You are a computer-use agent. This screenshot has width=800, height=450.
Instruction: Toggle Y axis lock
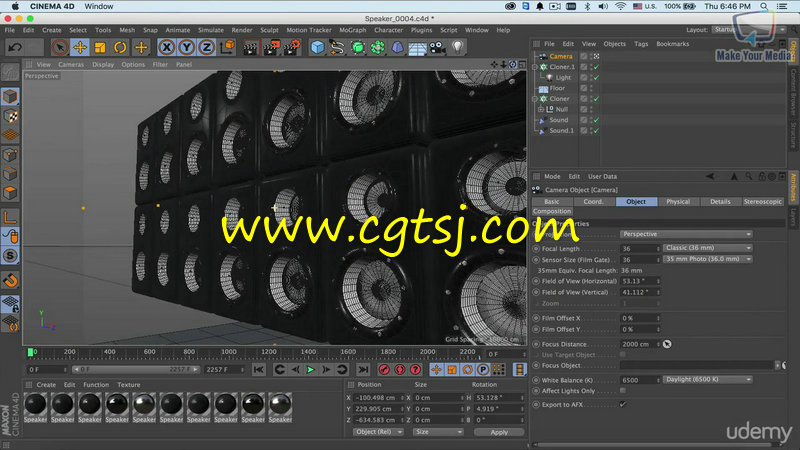(187, 47)
